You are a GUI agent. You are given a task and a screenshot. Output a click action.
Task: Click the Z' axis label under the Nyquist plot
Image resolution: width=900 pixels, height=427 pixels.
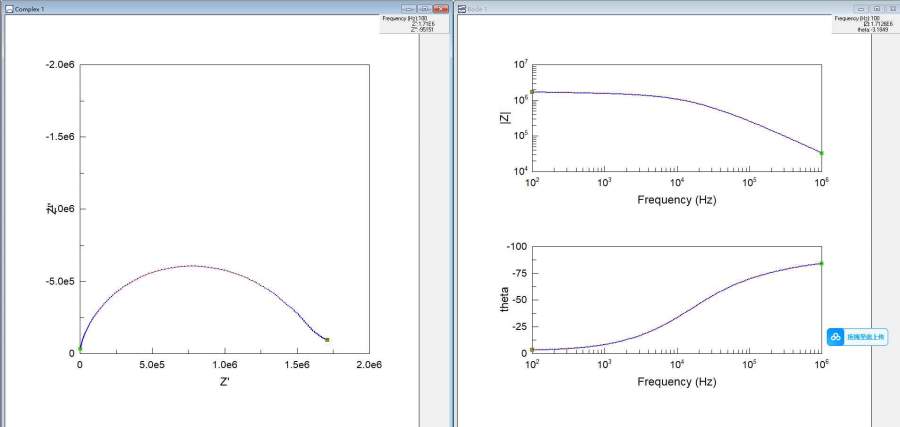click(225, 382)
